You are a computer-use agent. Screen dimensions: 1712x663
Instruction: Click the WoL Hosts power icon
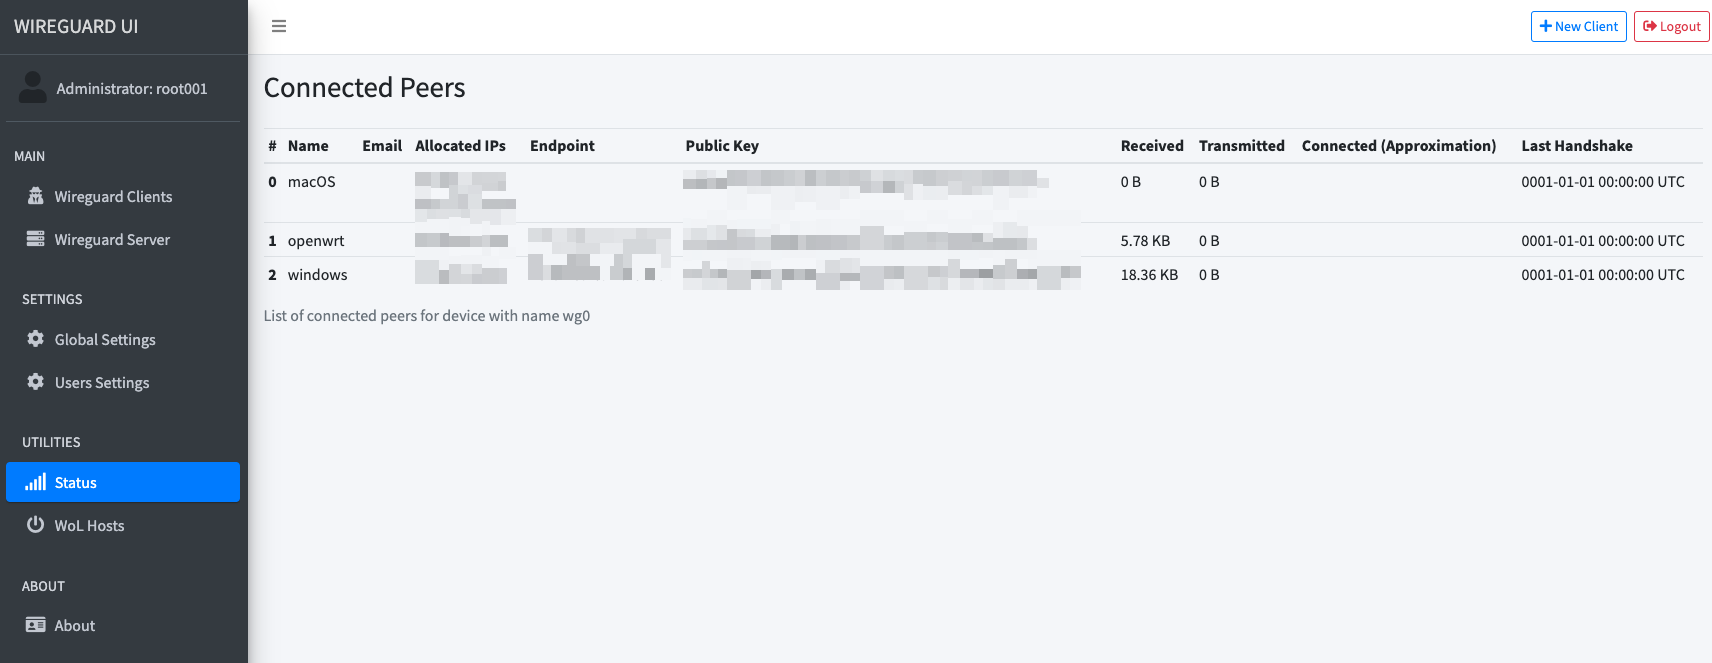point(36,525)
